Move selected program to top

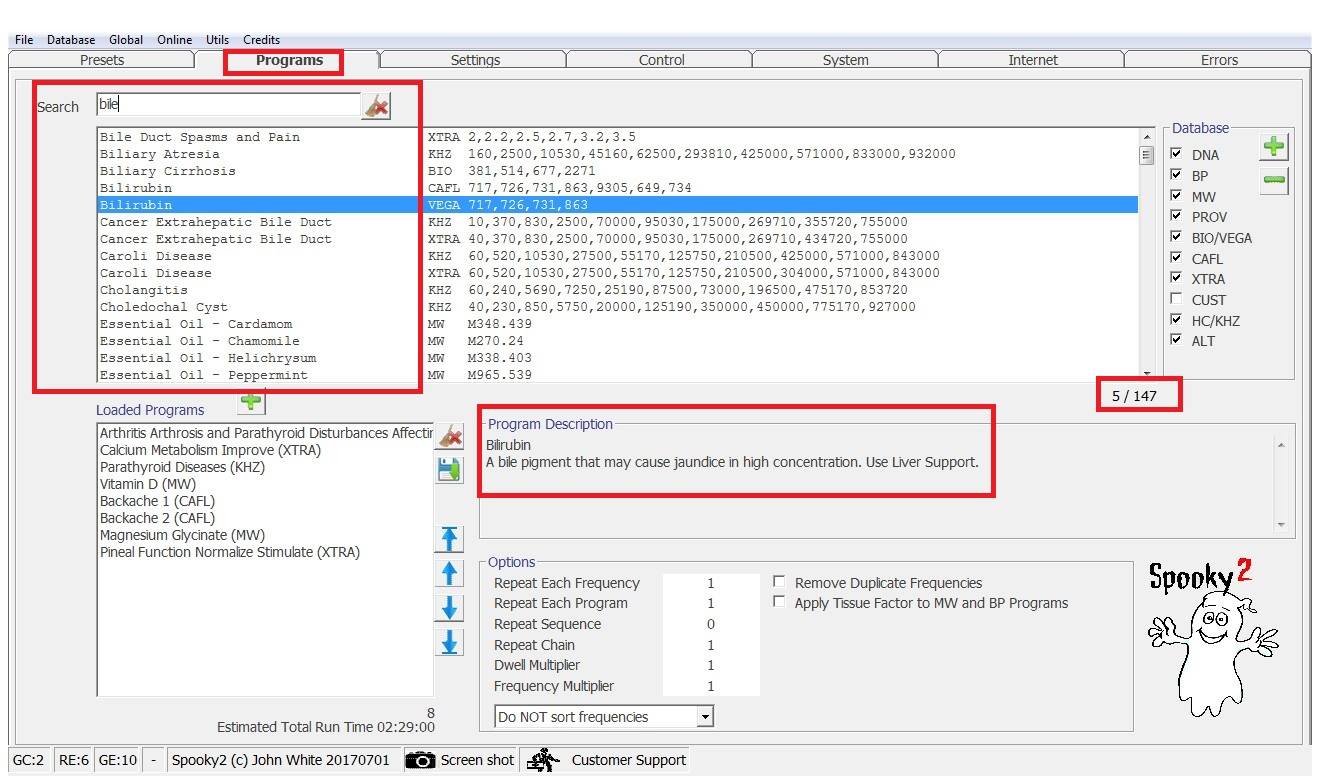tap(450, 539)
